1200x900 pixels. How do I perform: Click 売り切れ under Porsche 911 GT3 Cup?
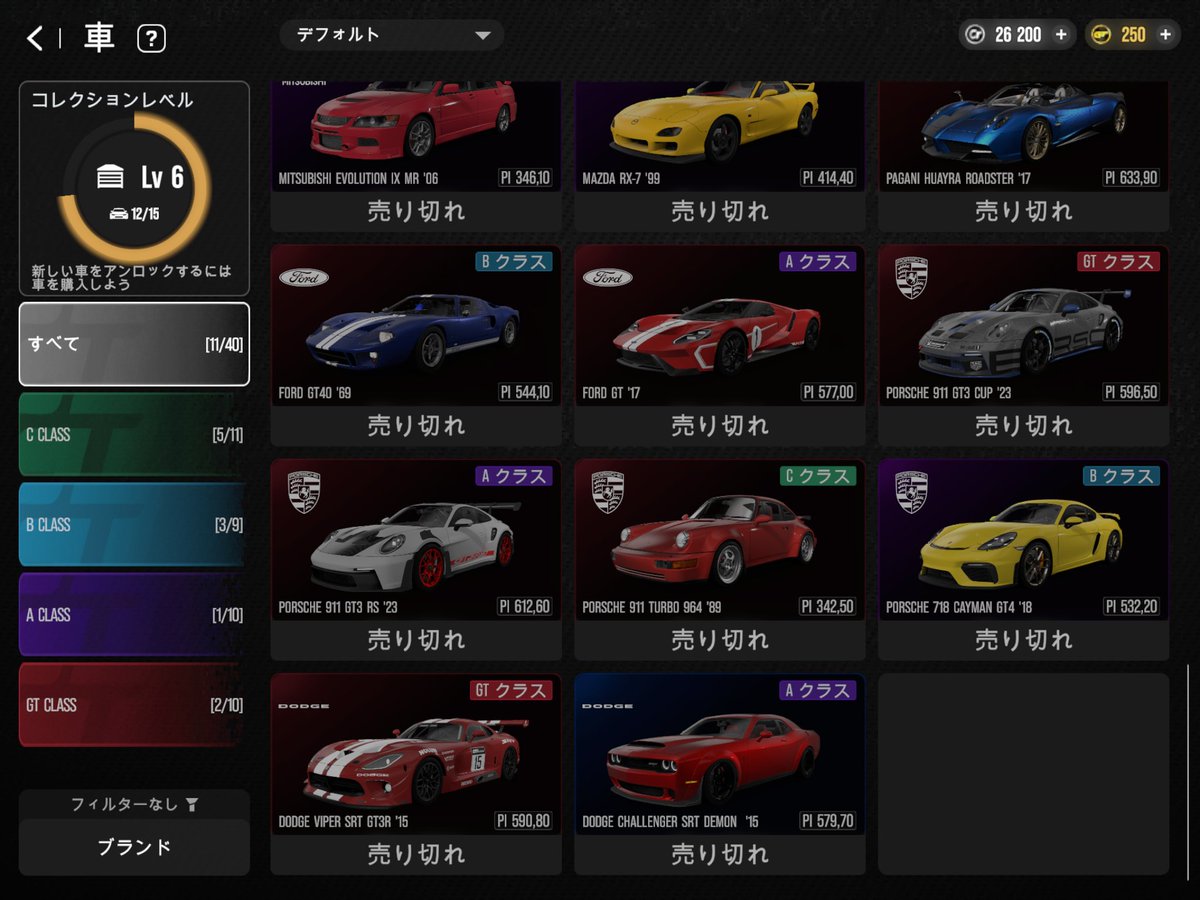point(1024,426)
